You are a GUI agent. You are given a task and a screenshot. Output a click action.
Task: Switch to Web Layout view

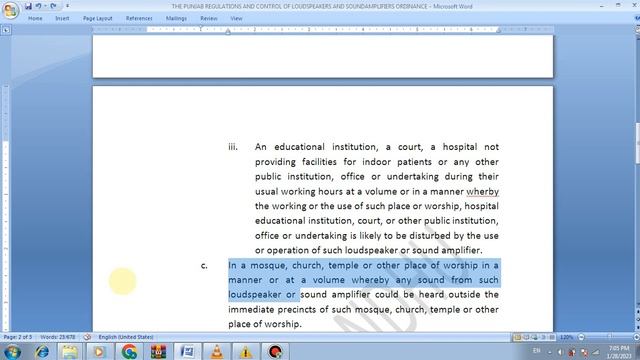(535, 337)
